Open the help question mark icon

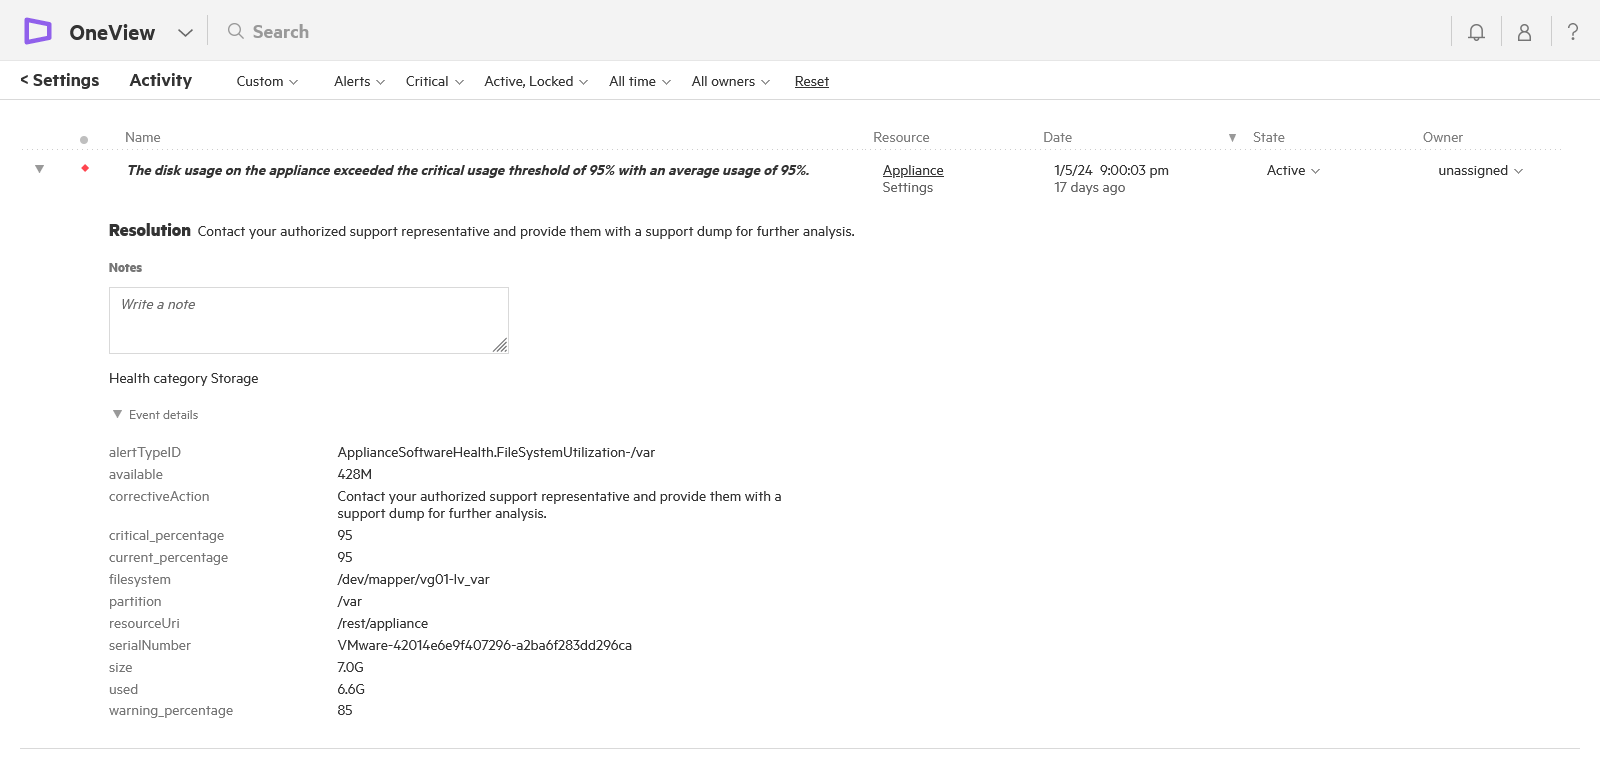pos(1573,32)
